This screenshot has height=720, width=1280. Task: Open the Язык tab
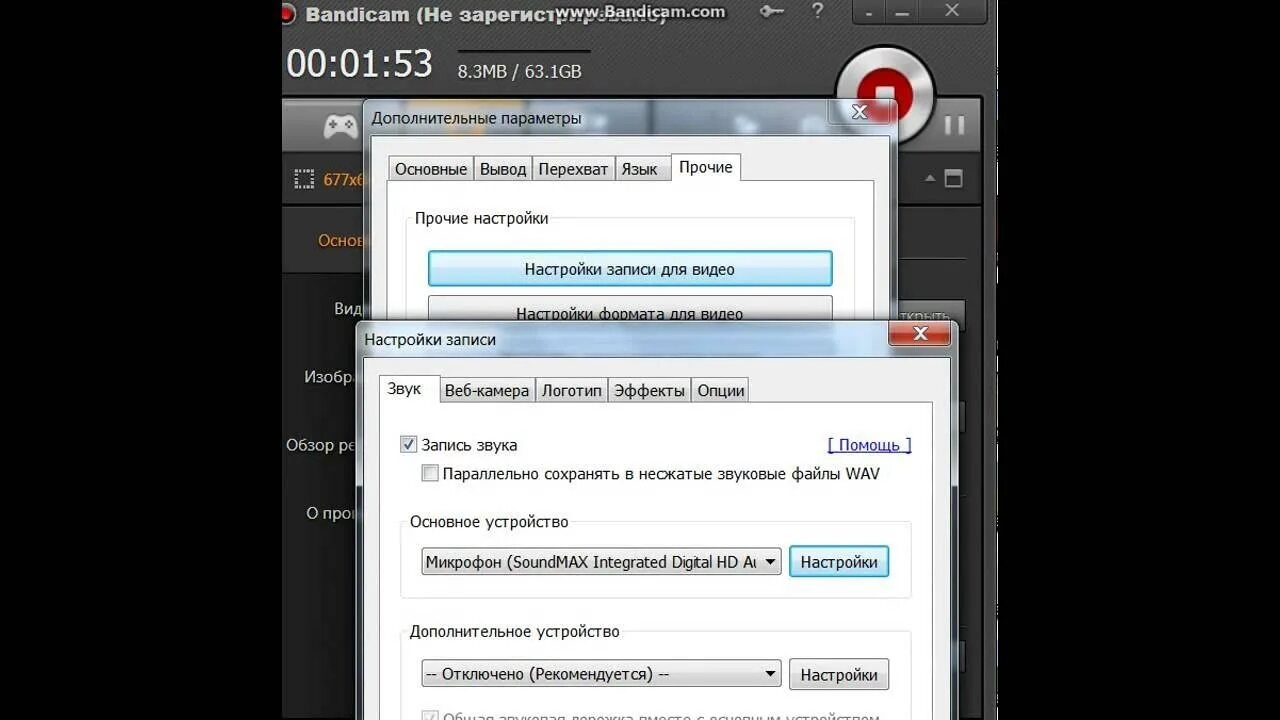pyautogui.click(x=640, y=169)
